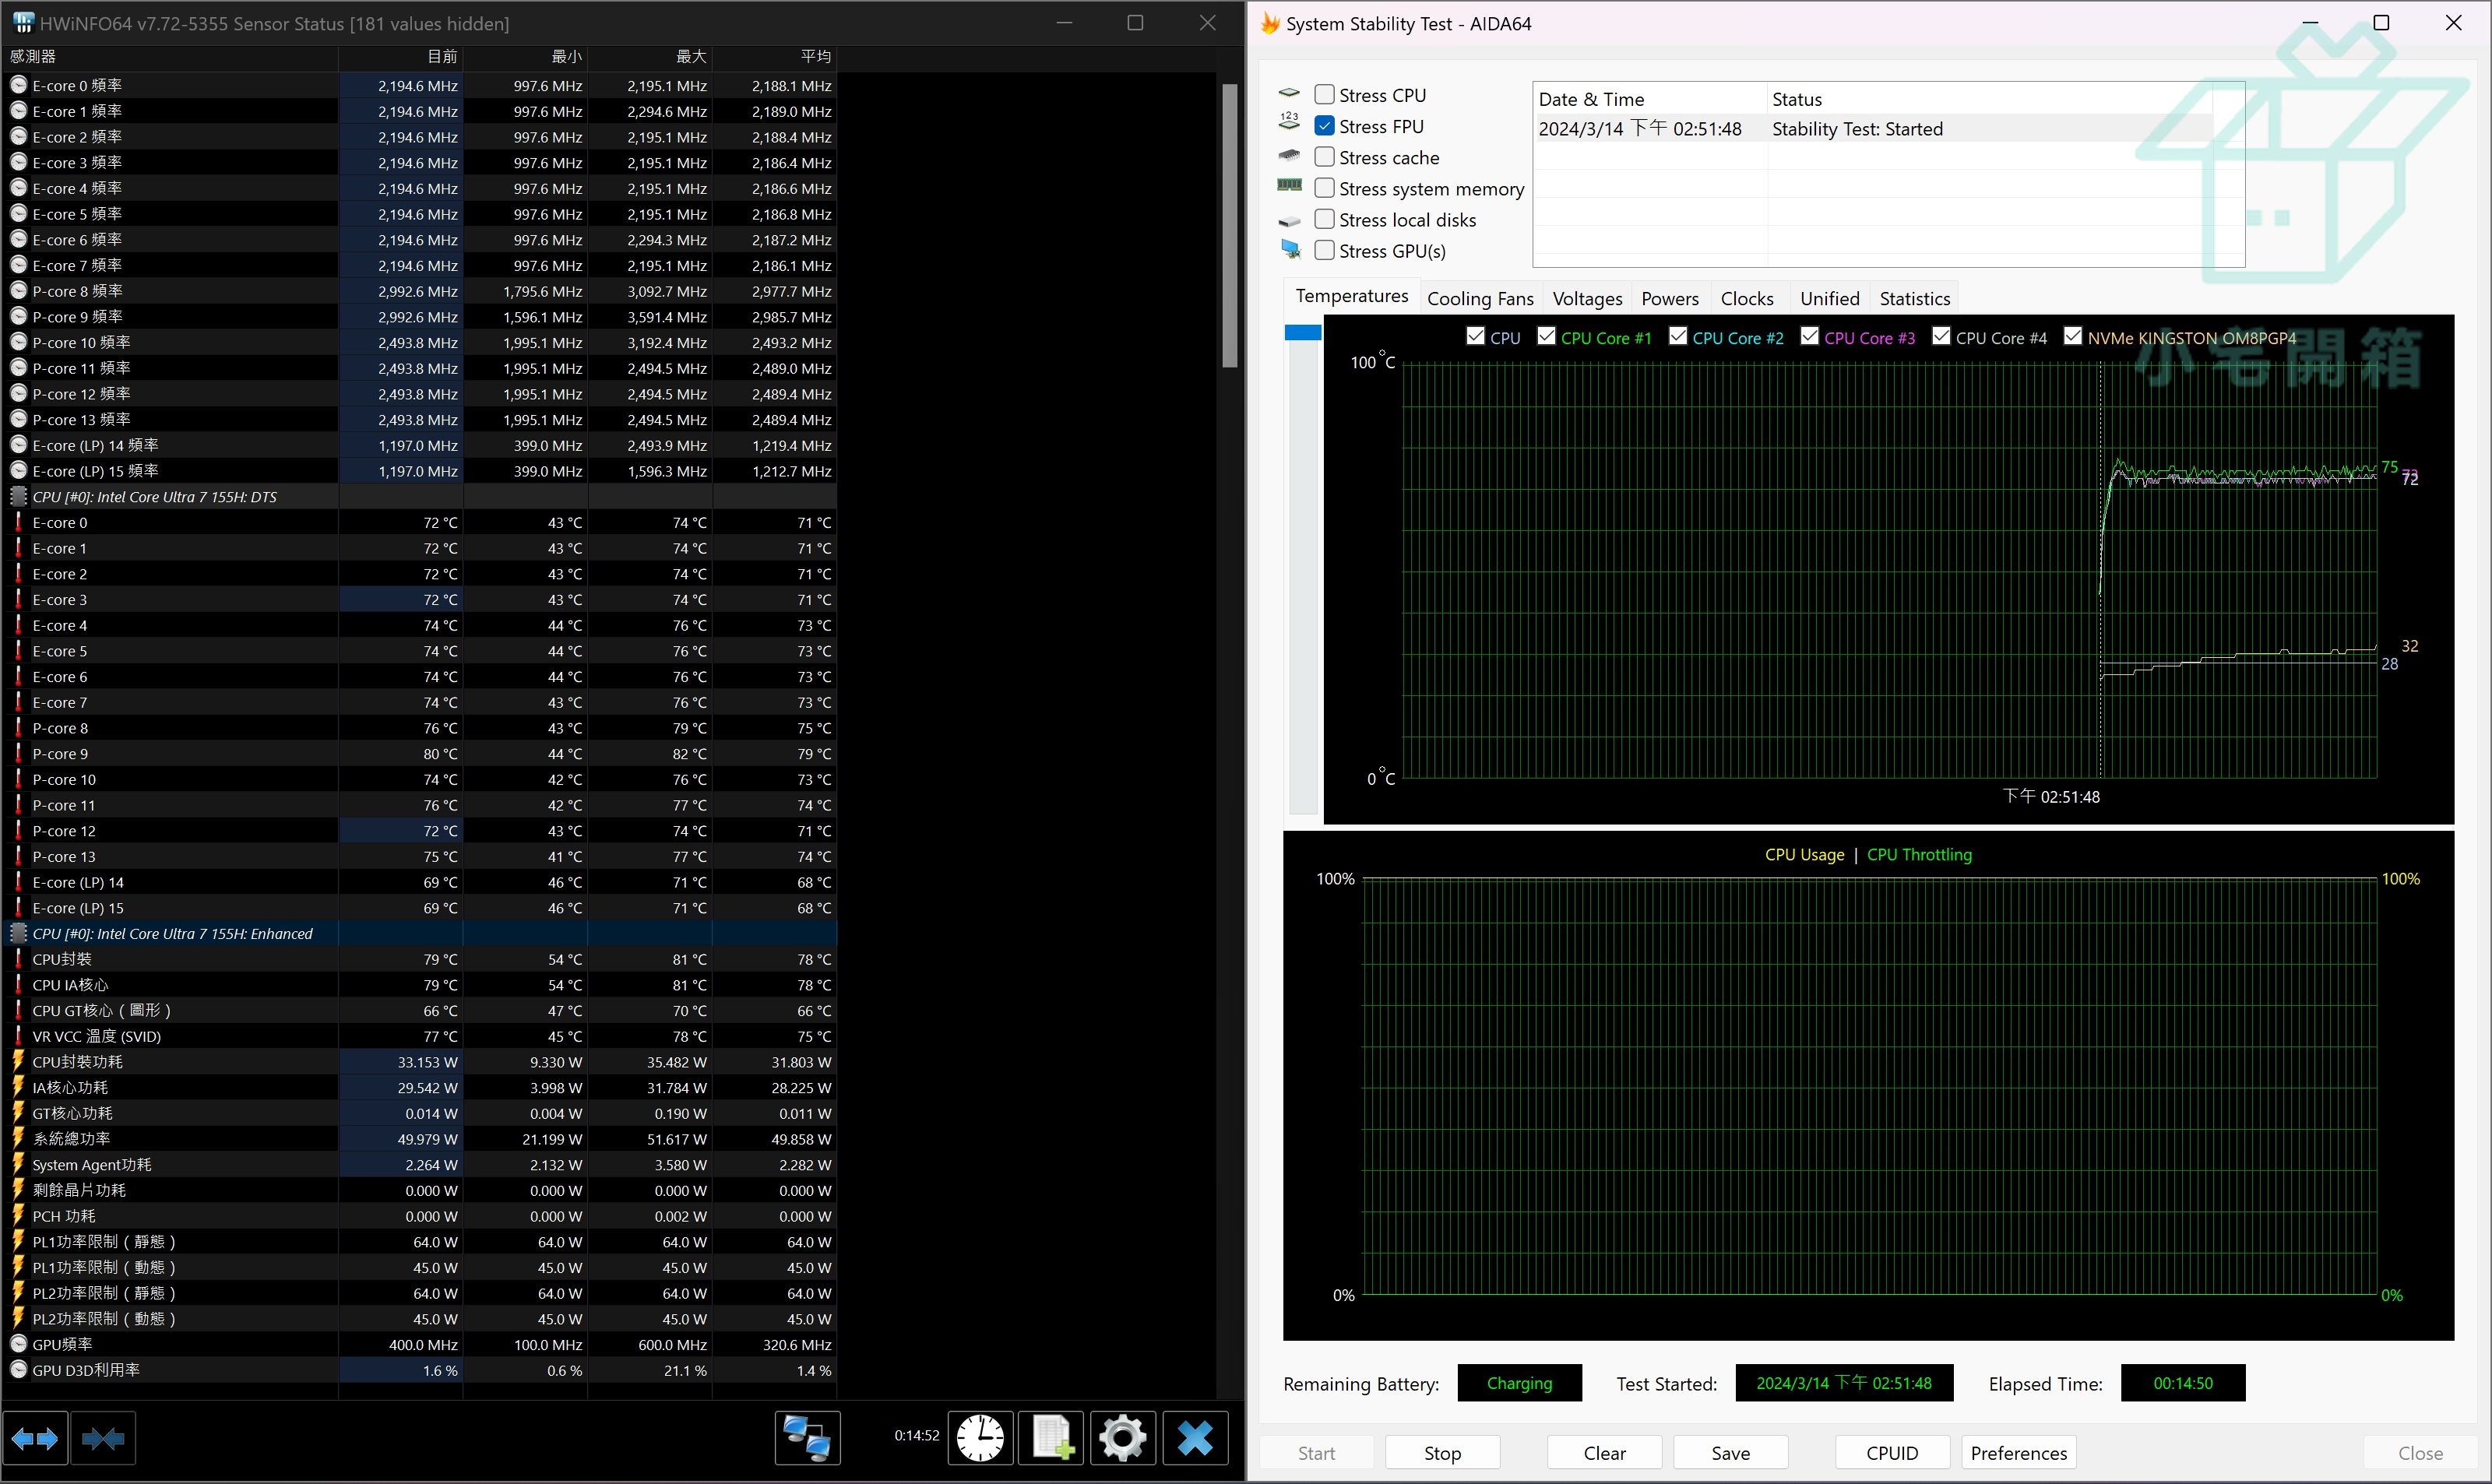The image size is (2492, 1484).
Task: Click the HWiNFO64 title bar app icon
Action: click(x=23, y=23)
